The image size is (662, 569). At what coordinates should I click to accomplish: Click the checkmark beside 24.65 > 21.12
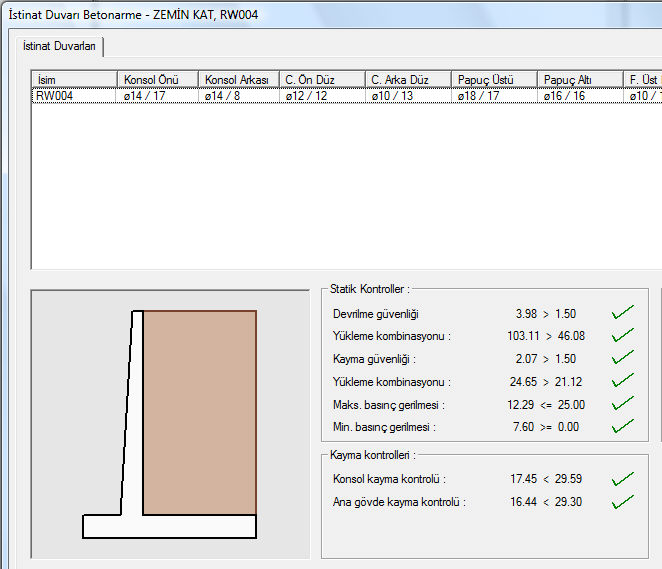623,381
